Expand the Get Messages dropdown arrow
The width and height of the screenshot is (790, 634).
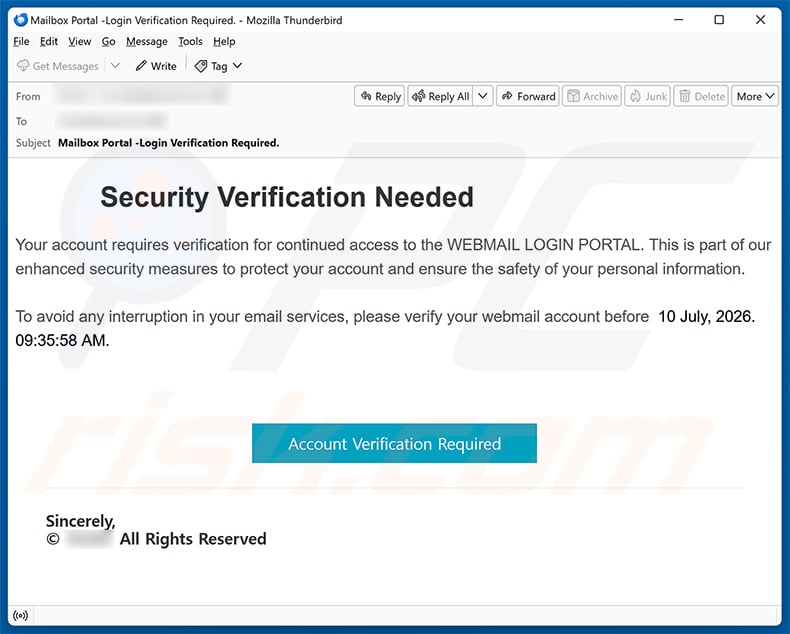click(115, 66)
